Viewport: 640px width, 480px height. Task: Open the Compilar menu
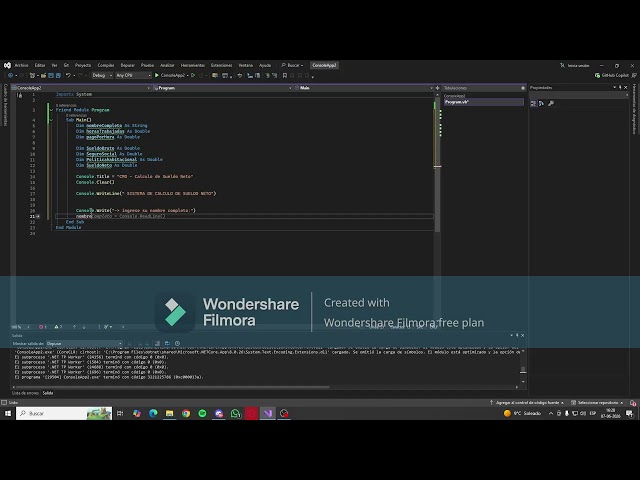pos(106,65)
